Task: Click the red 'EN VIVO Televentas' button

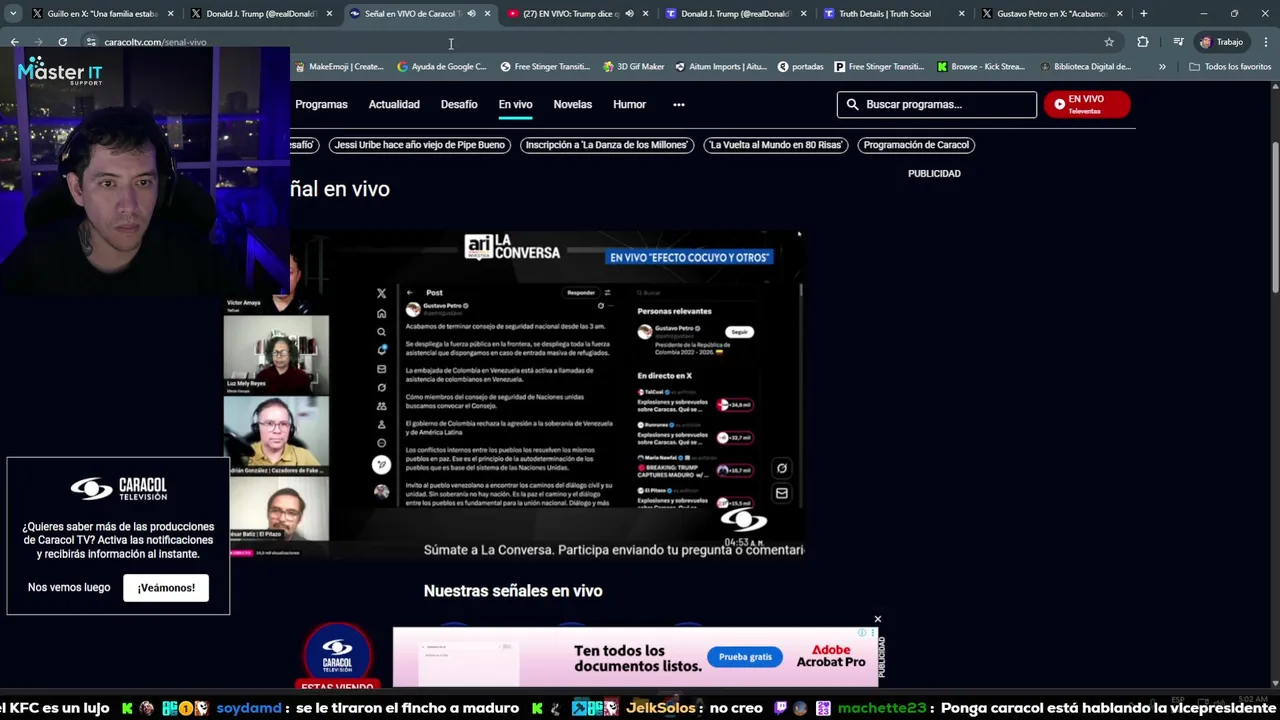Action: (x=1087, y=104)
